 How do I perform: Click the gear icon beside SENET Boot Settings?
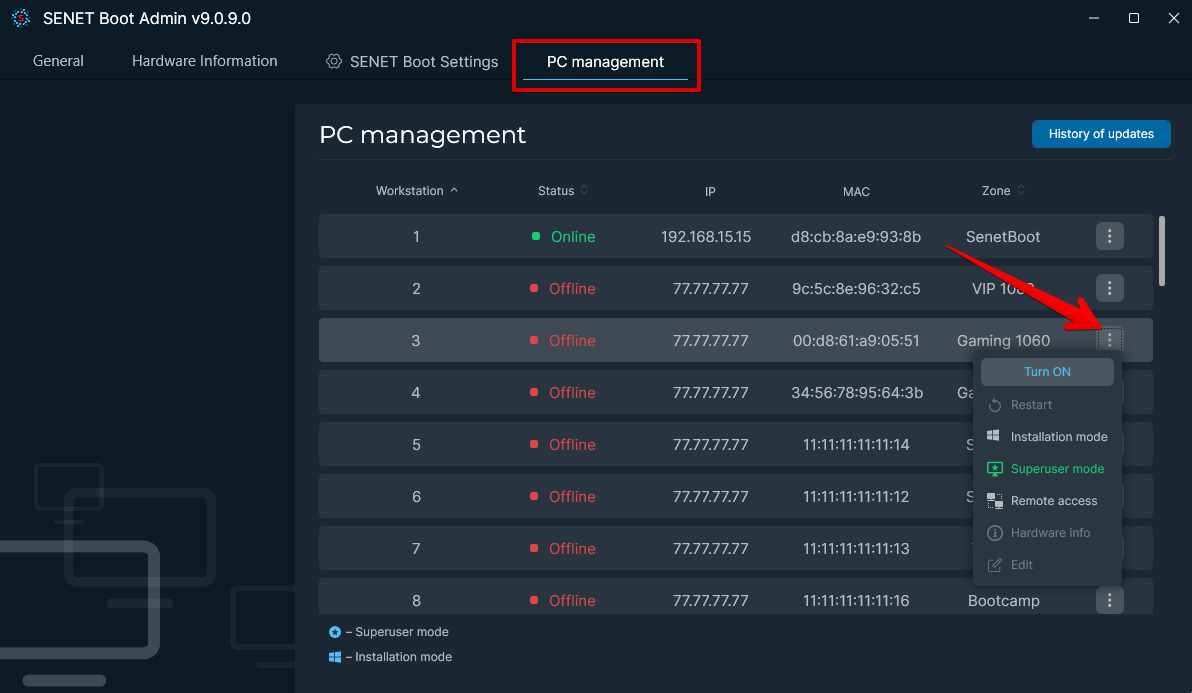[333, 61]
